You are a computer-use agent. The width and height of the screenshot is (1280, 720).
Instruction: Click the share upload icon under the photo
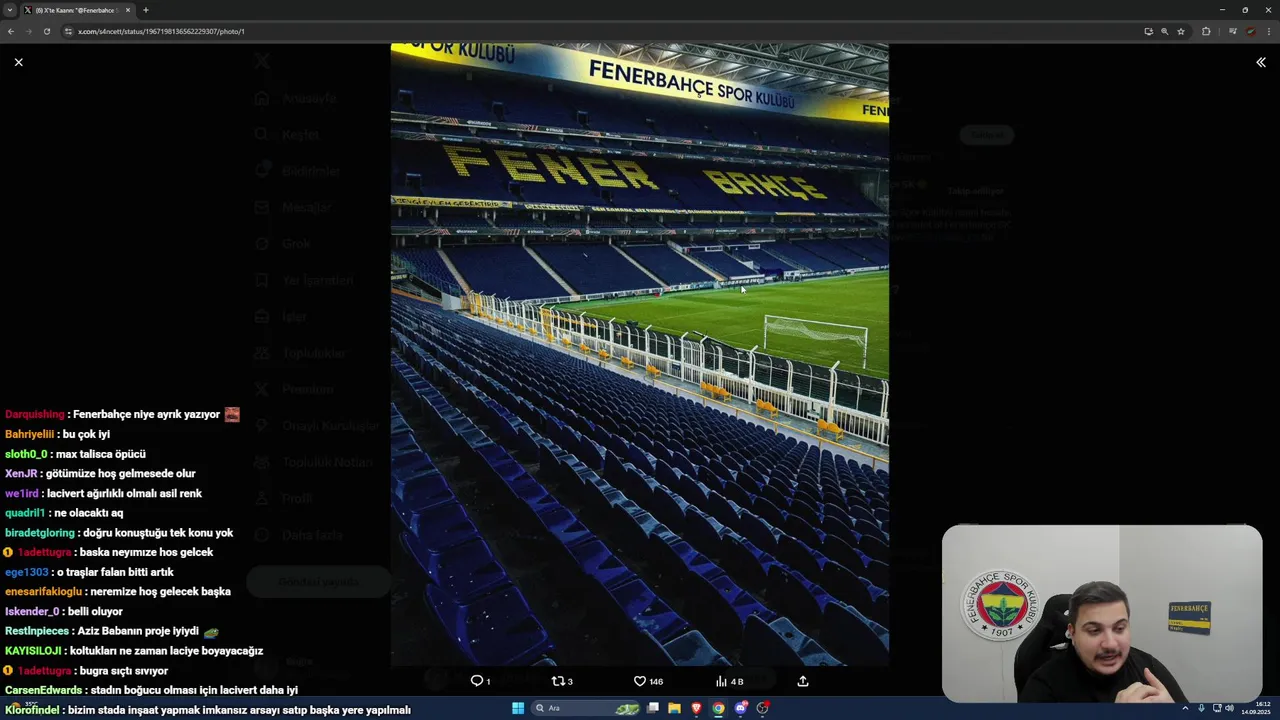pyautogui.click(x=802, y=681)
